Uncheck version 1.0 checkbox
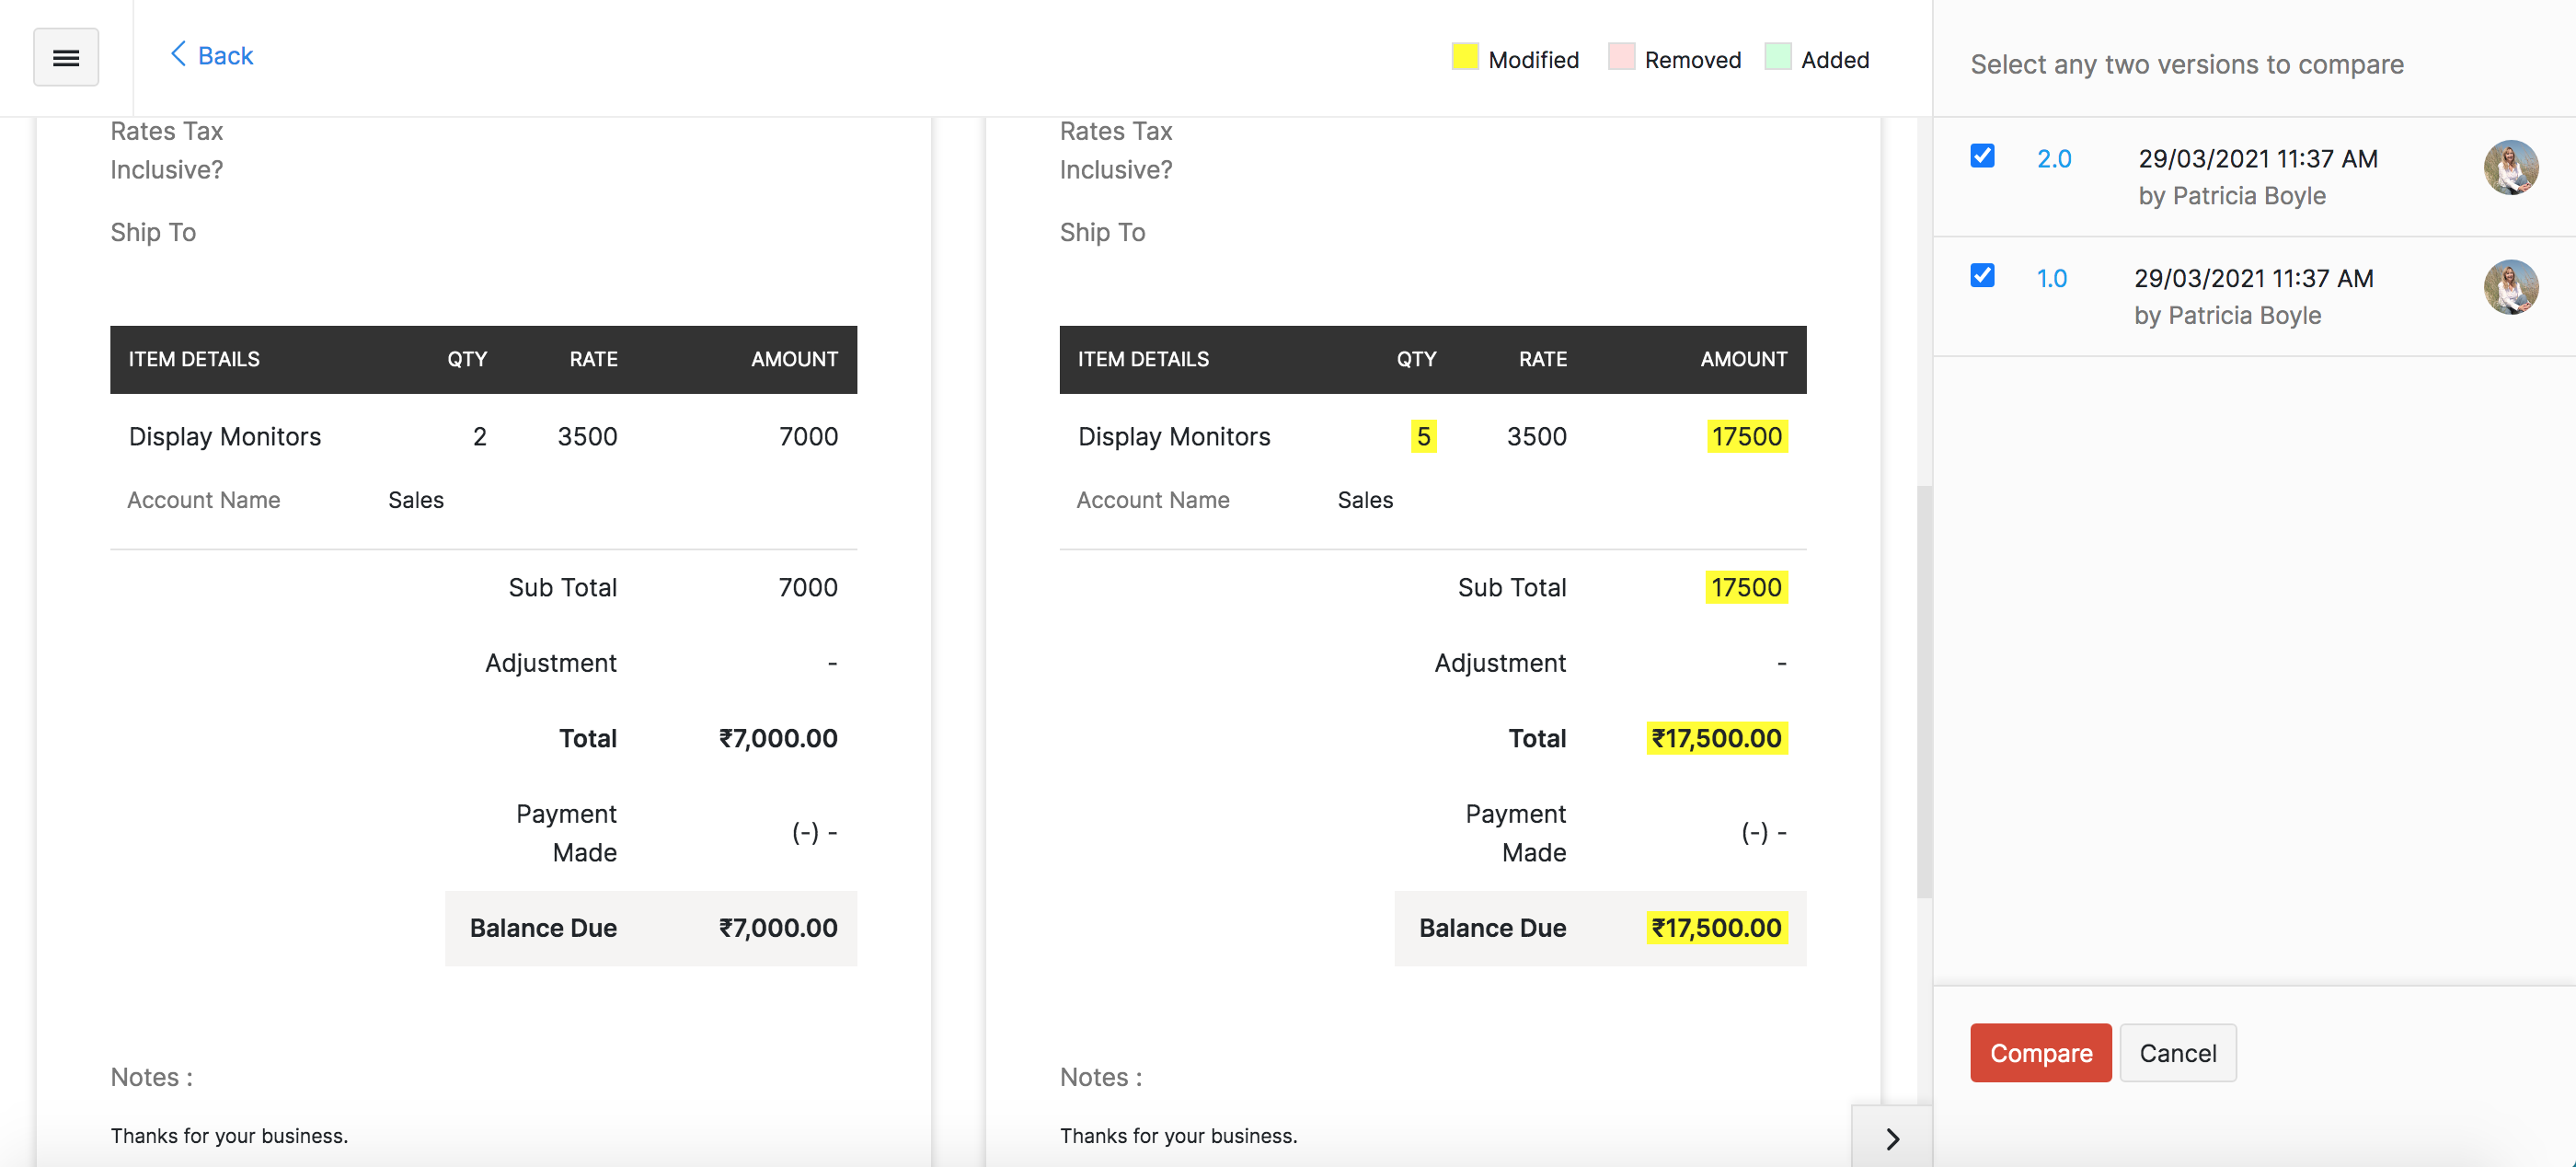This screenshot has width=2576, height=1167. [1981, 275]
